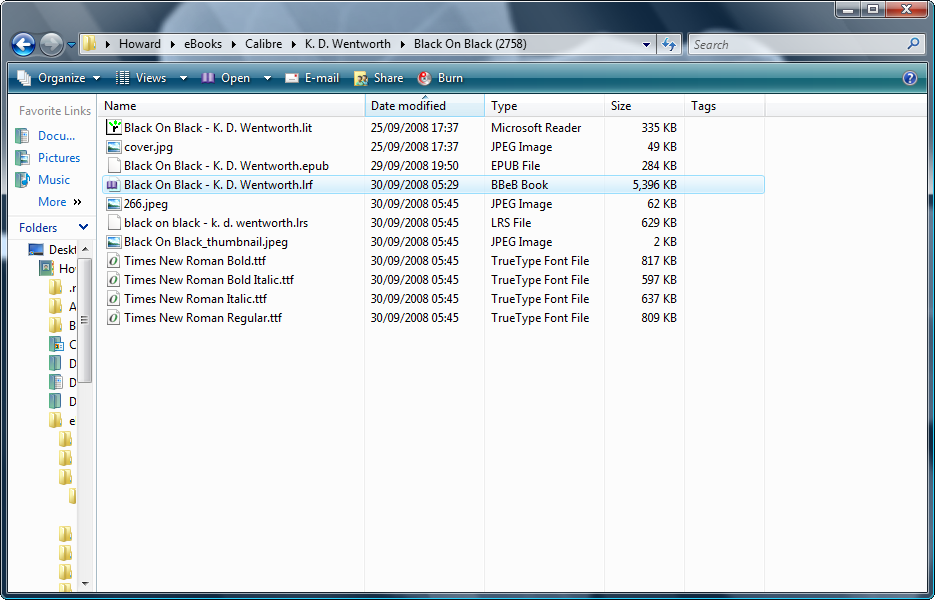Screen dimensions: 935x600
Task: Select cover.jpg image icon
Action: [114, 147]
